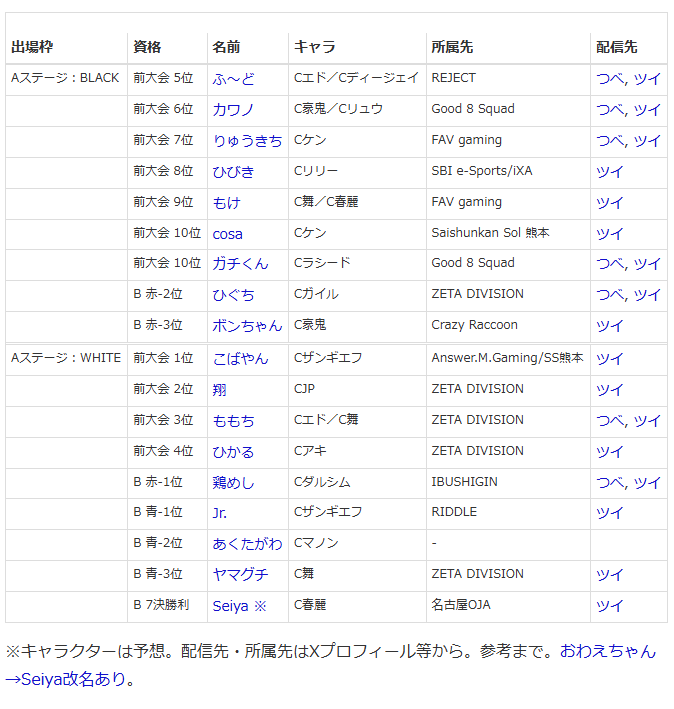Select the RIDDLE team cell
674x709 pixels.
pyautogui.click(x=508, y=512)
